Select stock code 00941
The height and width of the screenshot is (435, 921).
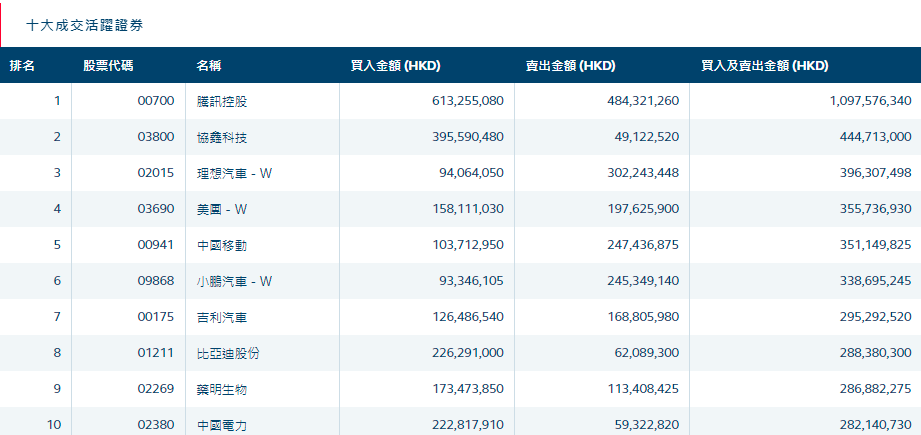click(x=156, y=245)
